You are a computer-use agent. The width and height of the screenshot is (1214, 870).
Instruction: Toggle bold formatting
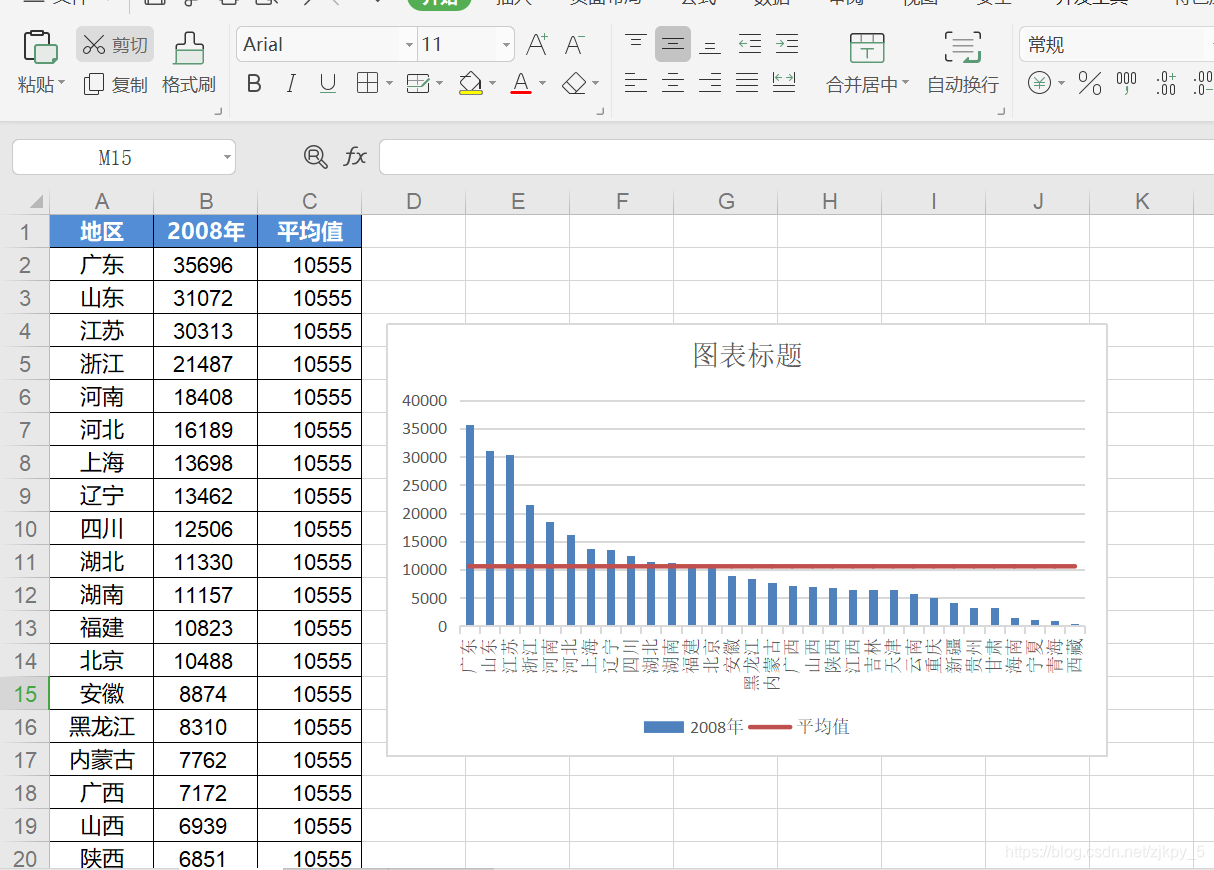254,84
